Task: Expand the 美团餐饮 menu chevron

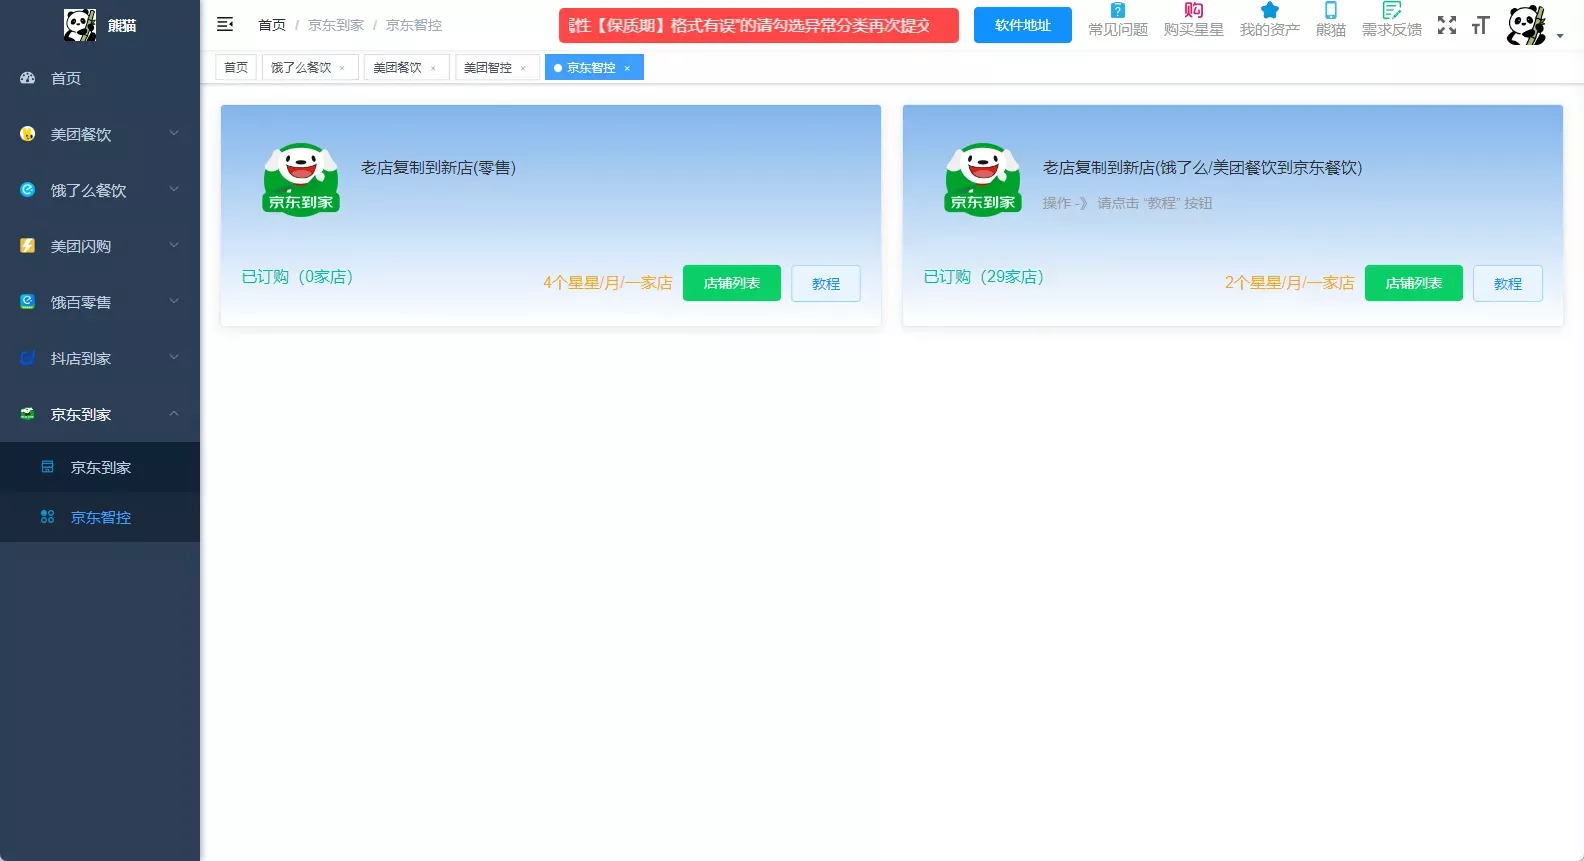Action: click(x=174, y=133)
